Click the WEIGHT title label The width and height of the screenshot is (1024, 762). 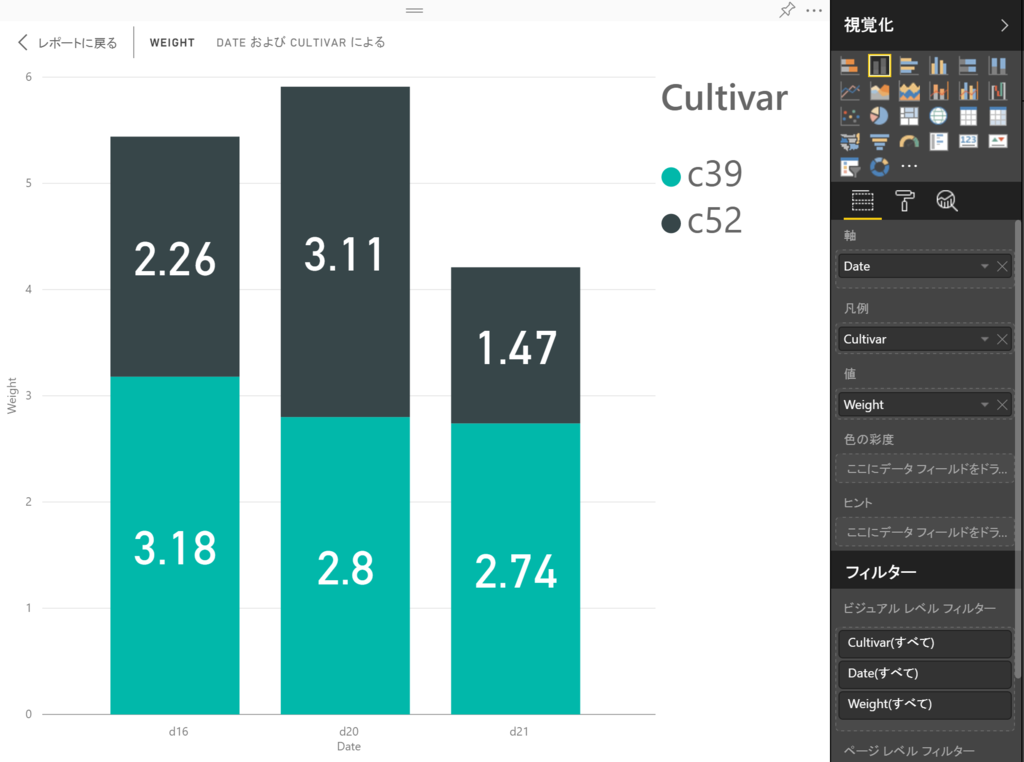(x=172, y=42)
